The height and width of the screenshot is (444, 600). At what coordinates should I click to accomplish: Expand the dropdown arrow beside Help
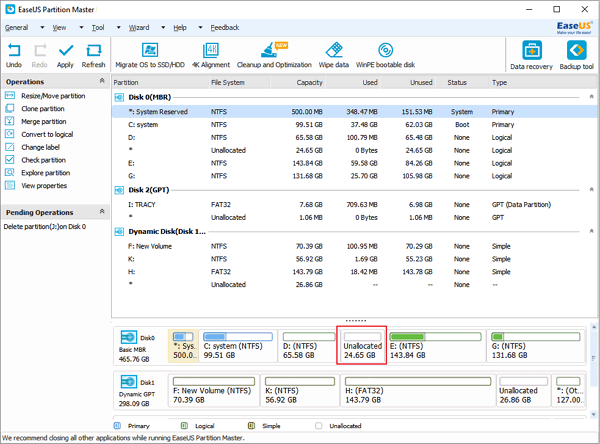[x=200, y=28]
